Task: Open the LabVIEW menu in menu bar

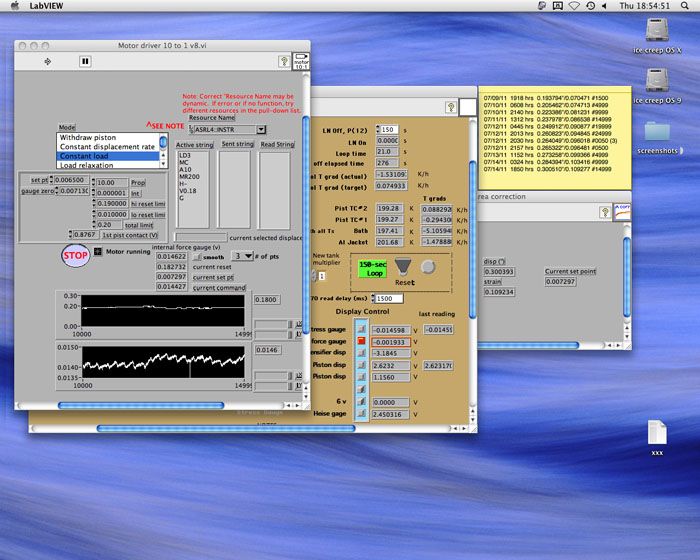Action: point(47,6)
